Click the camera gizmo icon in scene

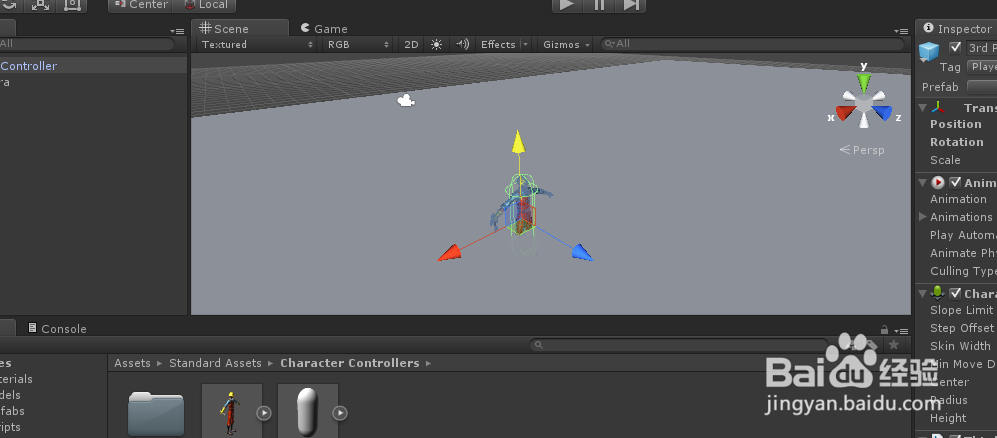click(406, 100)
